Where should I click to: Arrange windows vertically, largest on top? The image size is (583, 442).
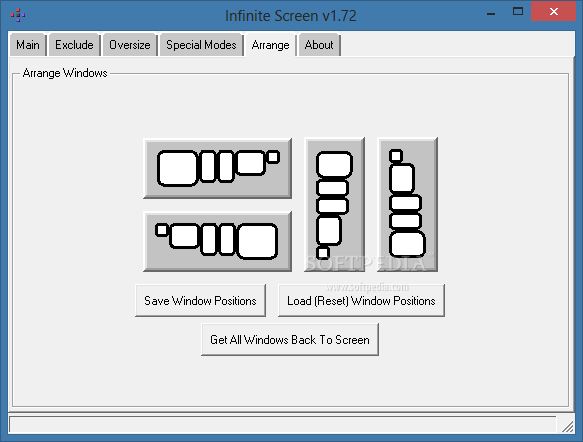334,204
